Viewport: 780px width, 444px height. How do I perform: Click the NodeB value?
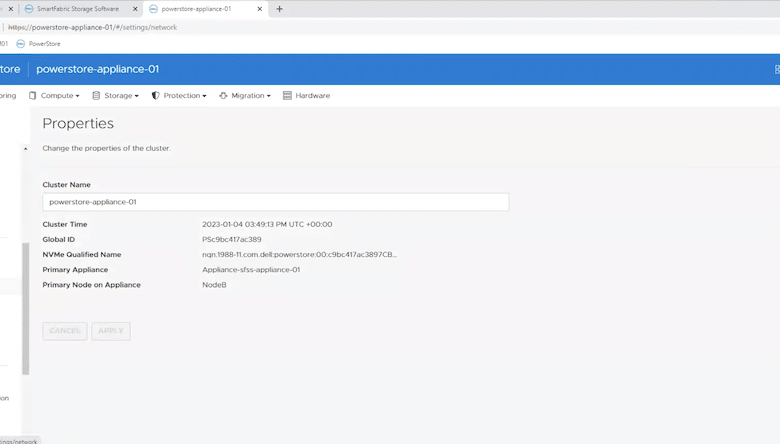pyautogui.click(x=214, y=285)
